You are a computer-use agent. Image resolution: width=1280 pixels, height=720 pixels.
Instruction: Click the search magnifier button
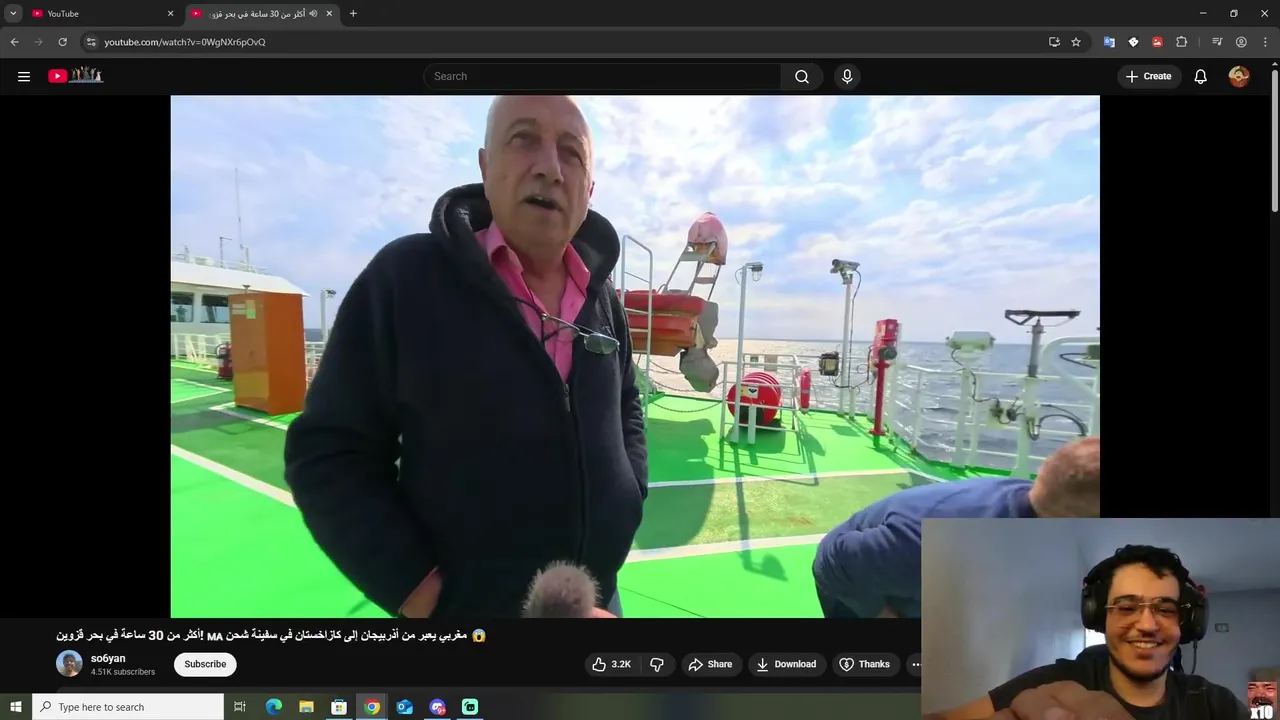point(802,76)
